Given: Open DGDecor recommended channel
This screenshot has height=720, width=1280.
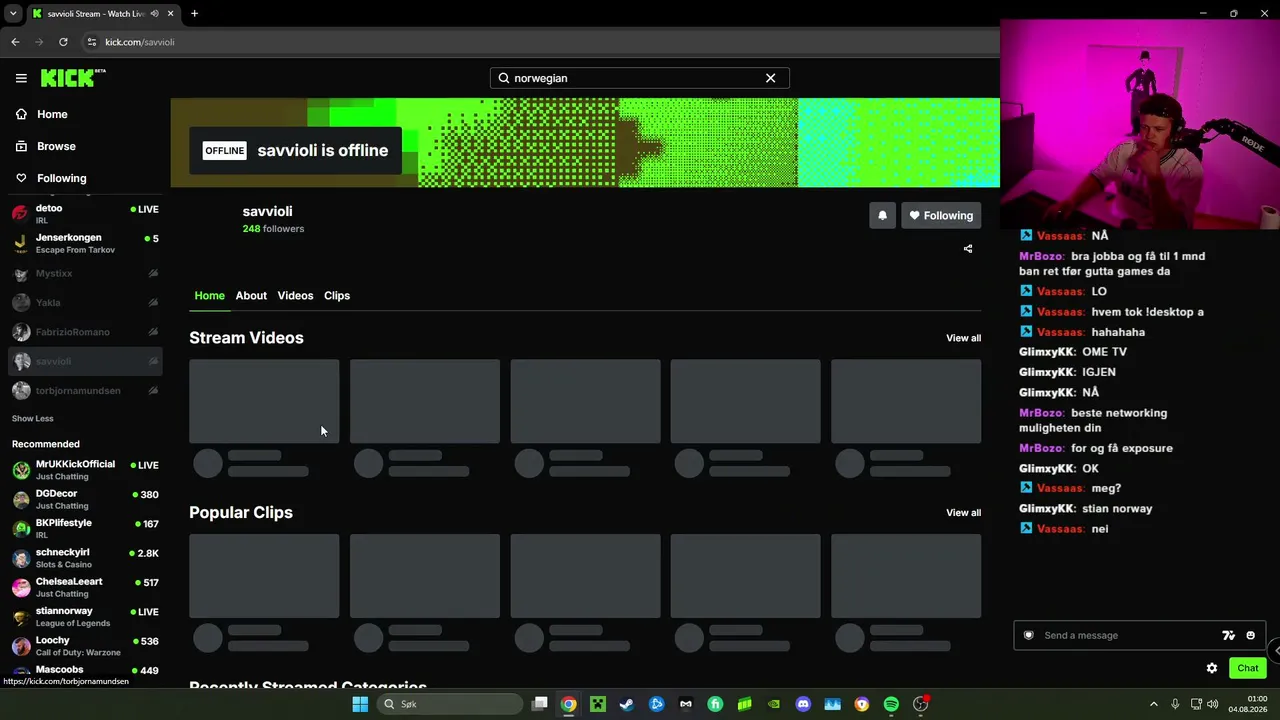Looking at the screenshot, I should [85, 499].
